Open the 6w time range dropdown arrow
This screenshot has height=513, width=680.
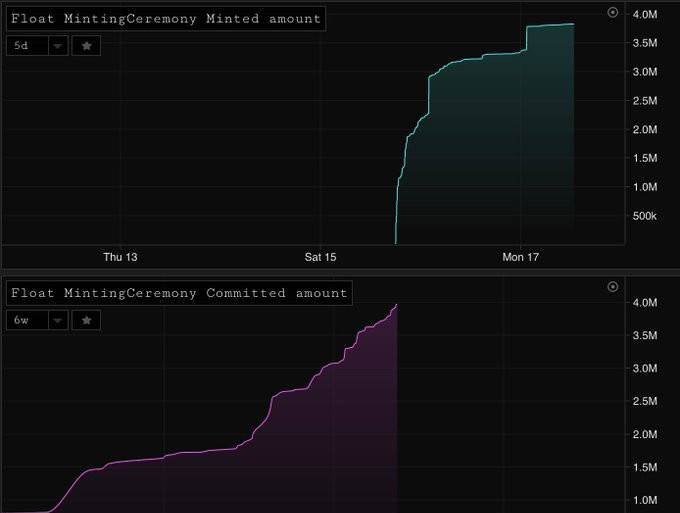tap(58, 320)
